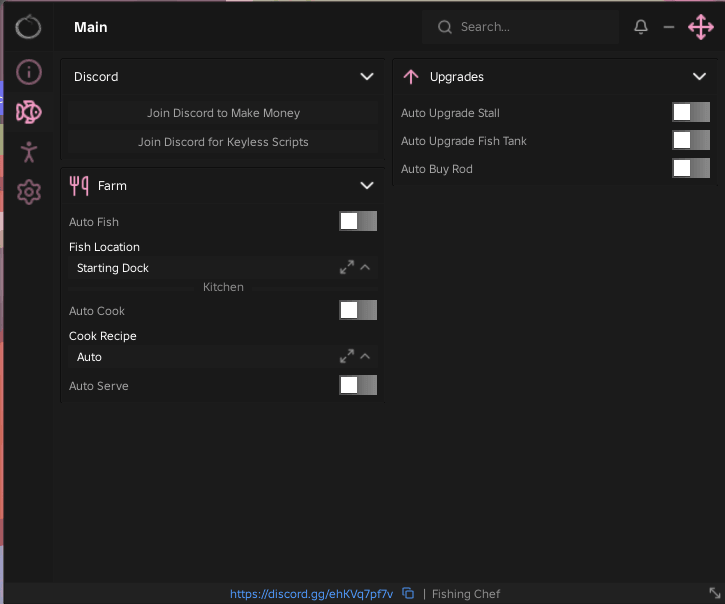Screen dimensions: 725x604
Task: Click the Search input field
Action: (520, 27)
